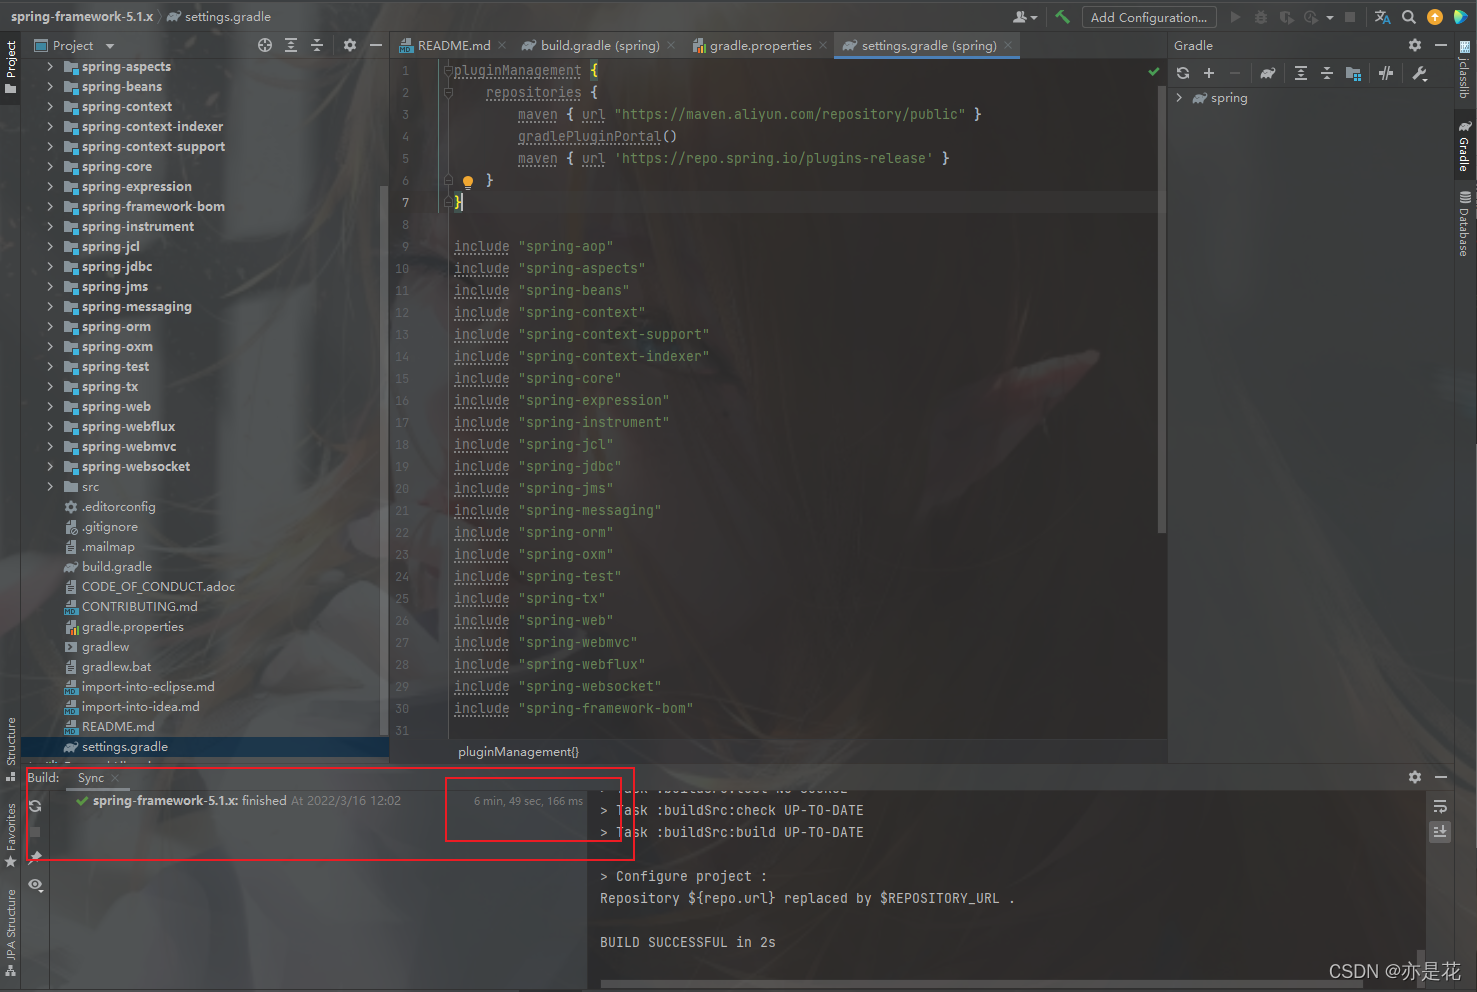
Task: Collapse all nodes in Gradle panel
Action: (1327, 73)
